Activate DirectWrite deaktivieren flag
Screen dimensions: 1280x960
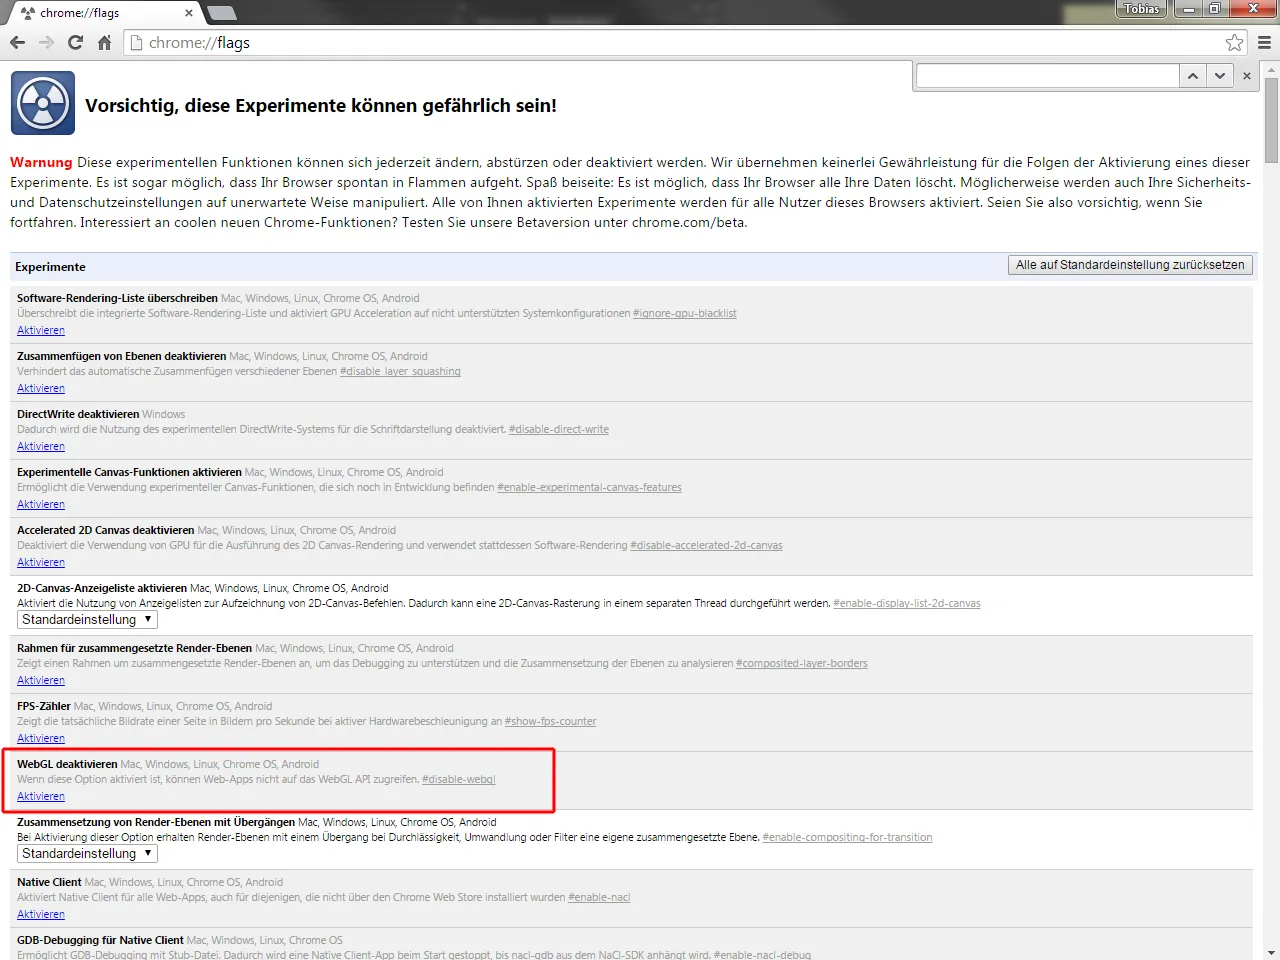(x=41, y=446)
